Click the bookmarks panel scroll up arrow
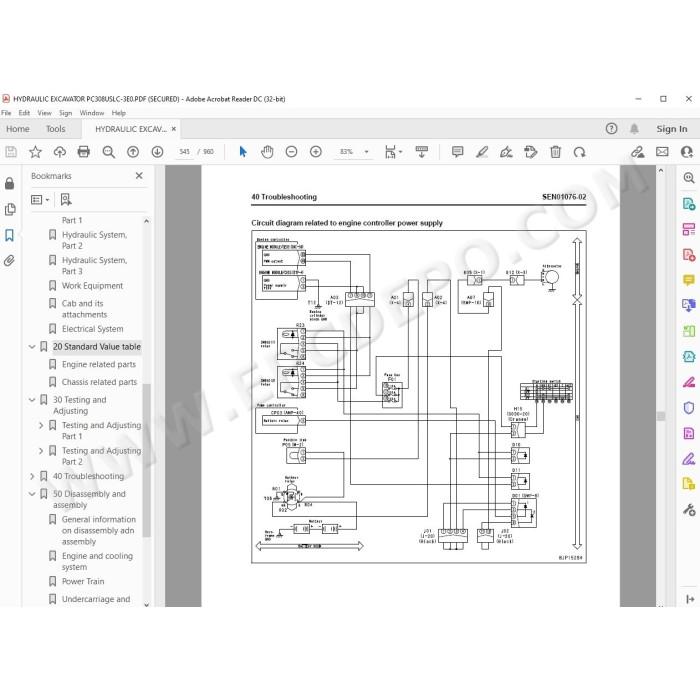 pyautogui.click(x=146, y=221)
